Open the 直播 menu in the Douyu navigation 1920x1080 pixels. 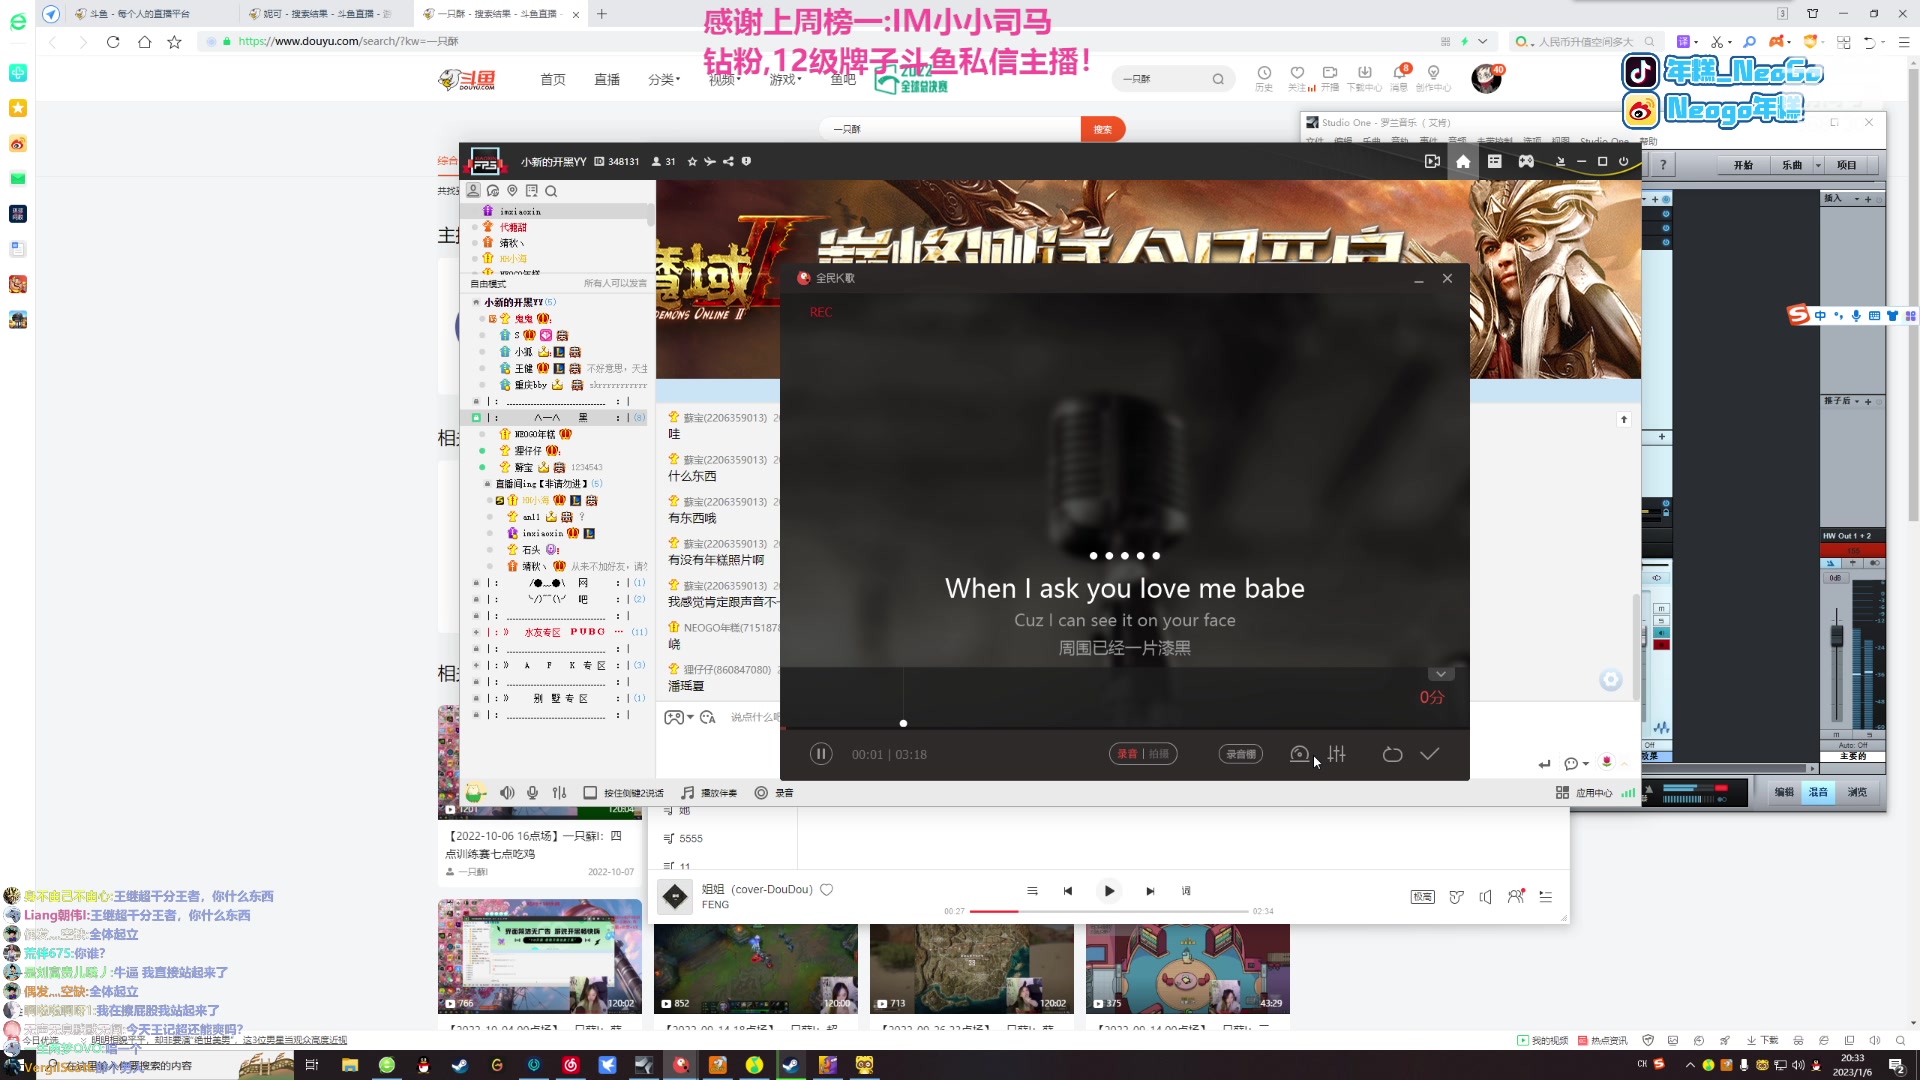click(x=607, y=79)
